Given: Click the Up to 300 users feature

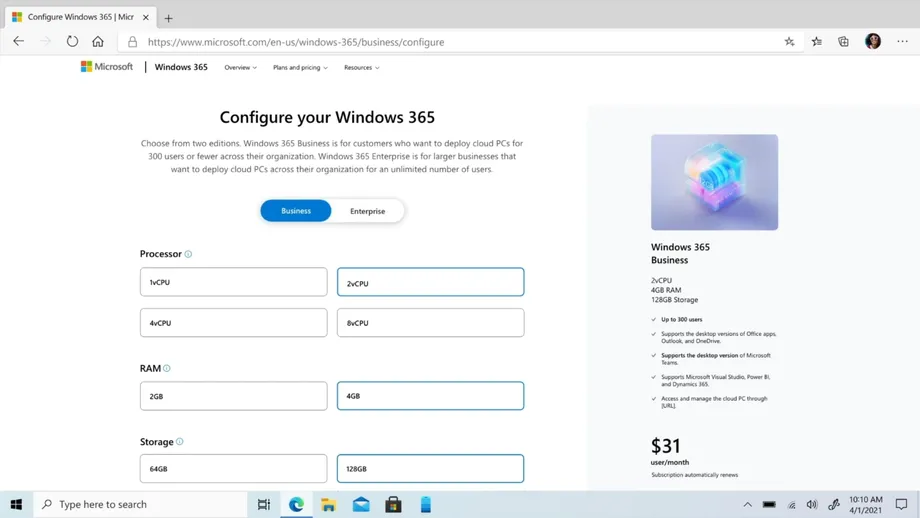Looking at the screenshot, I should [681, 320].
